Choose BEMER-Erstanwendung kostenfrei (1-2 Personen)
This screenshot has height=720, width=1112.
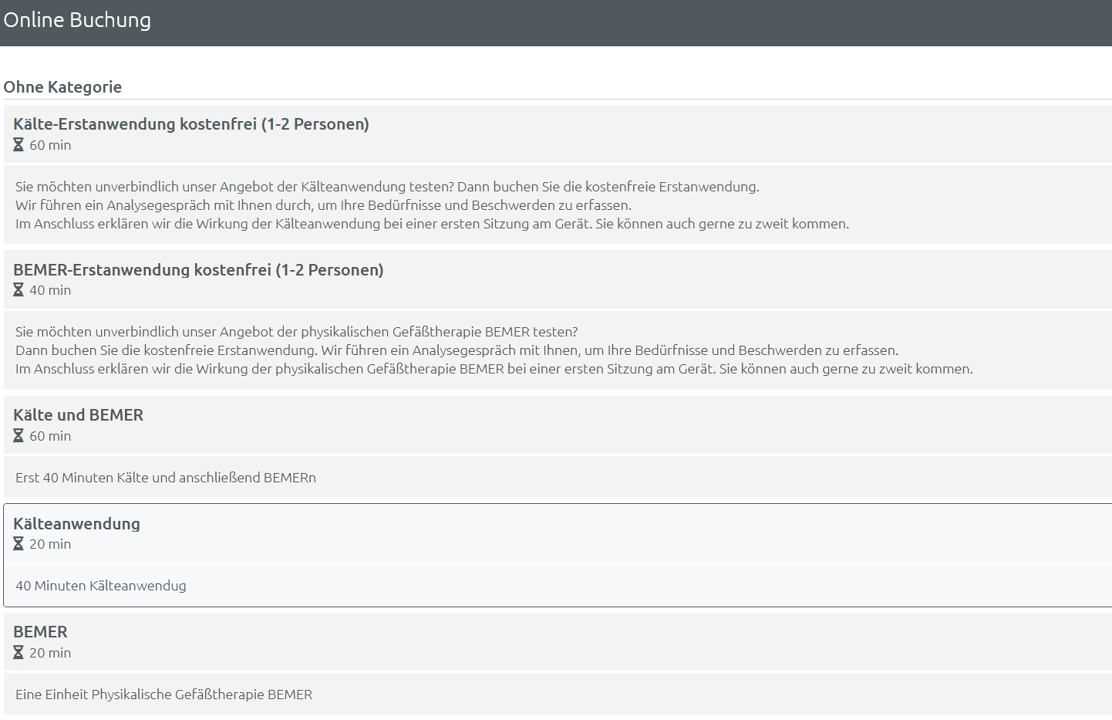point(198,270)
